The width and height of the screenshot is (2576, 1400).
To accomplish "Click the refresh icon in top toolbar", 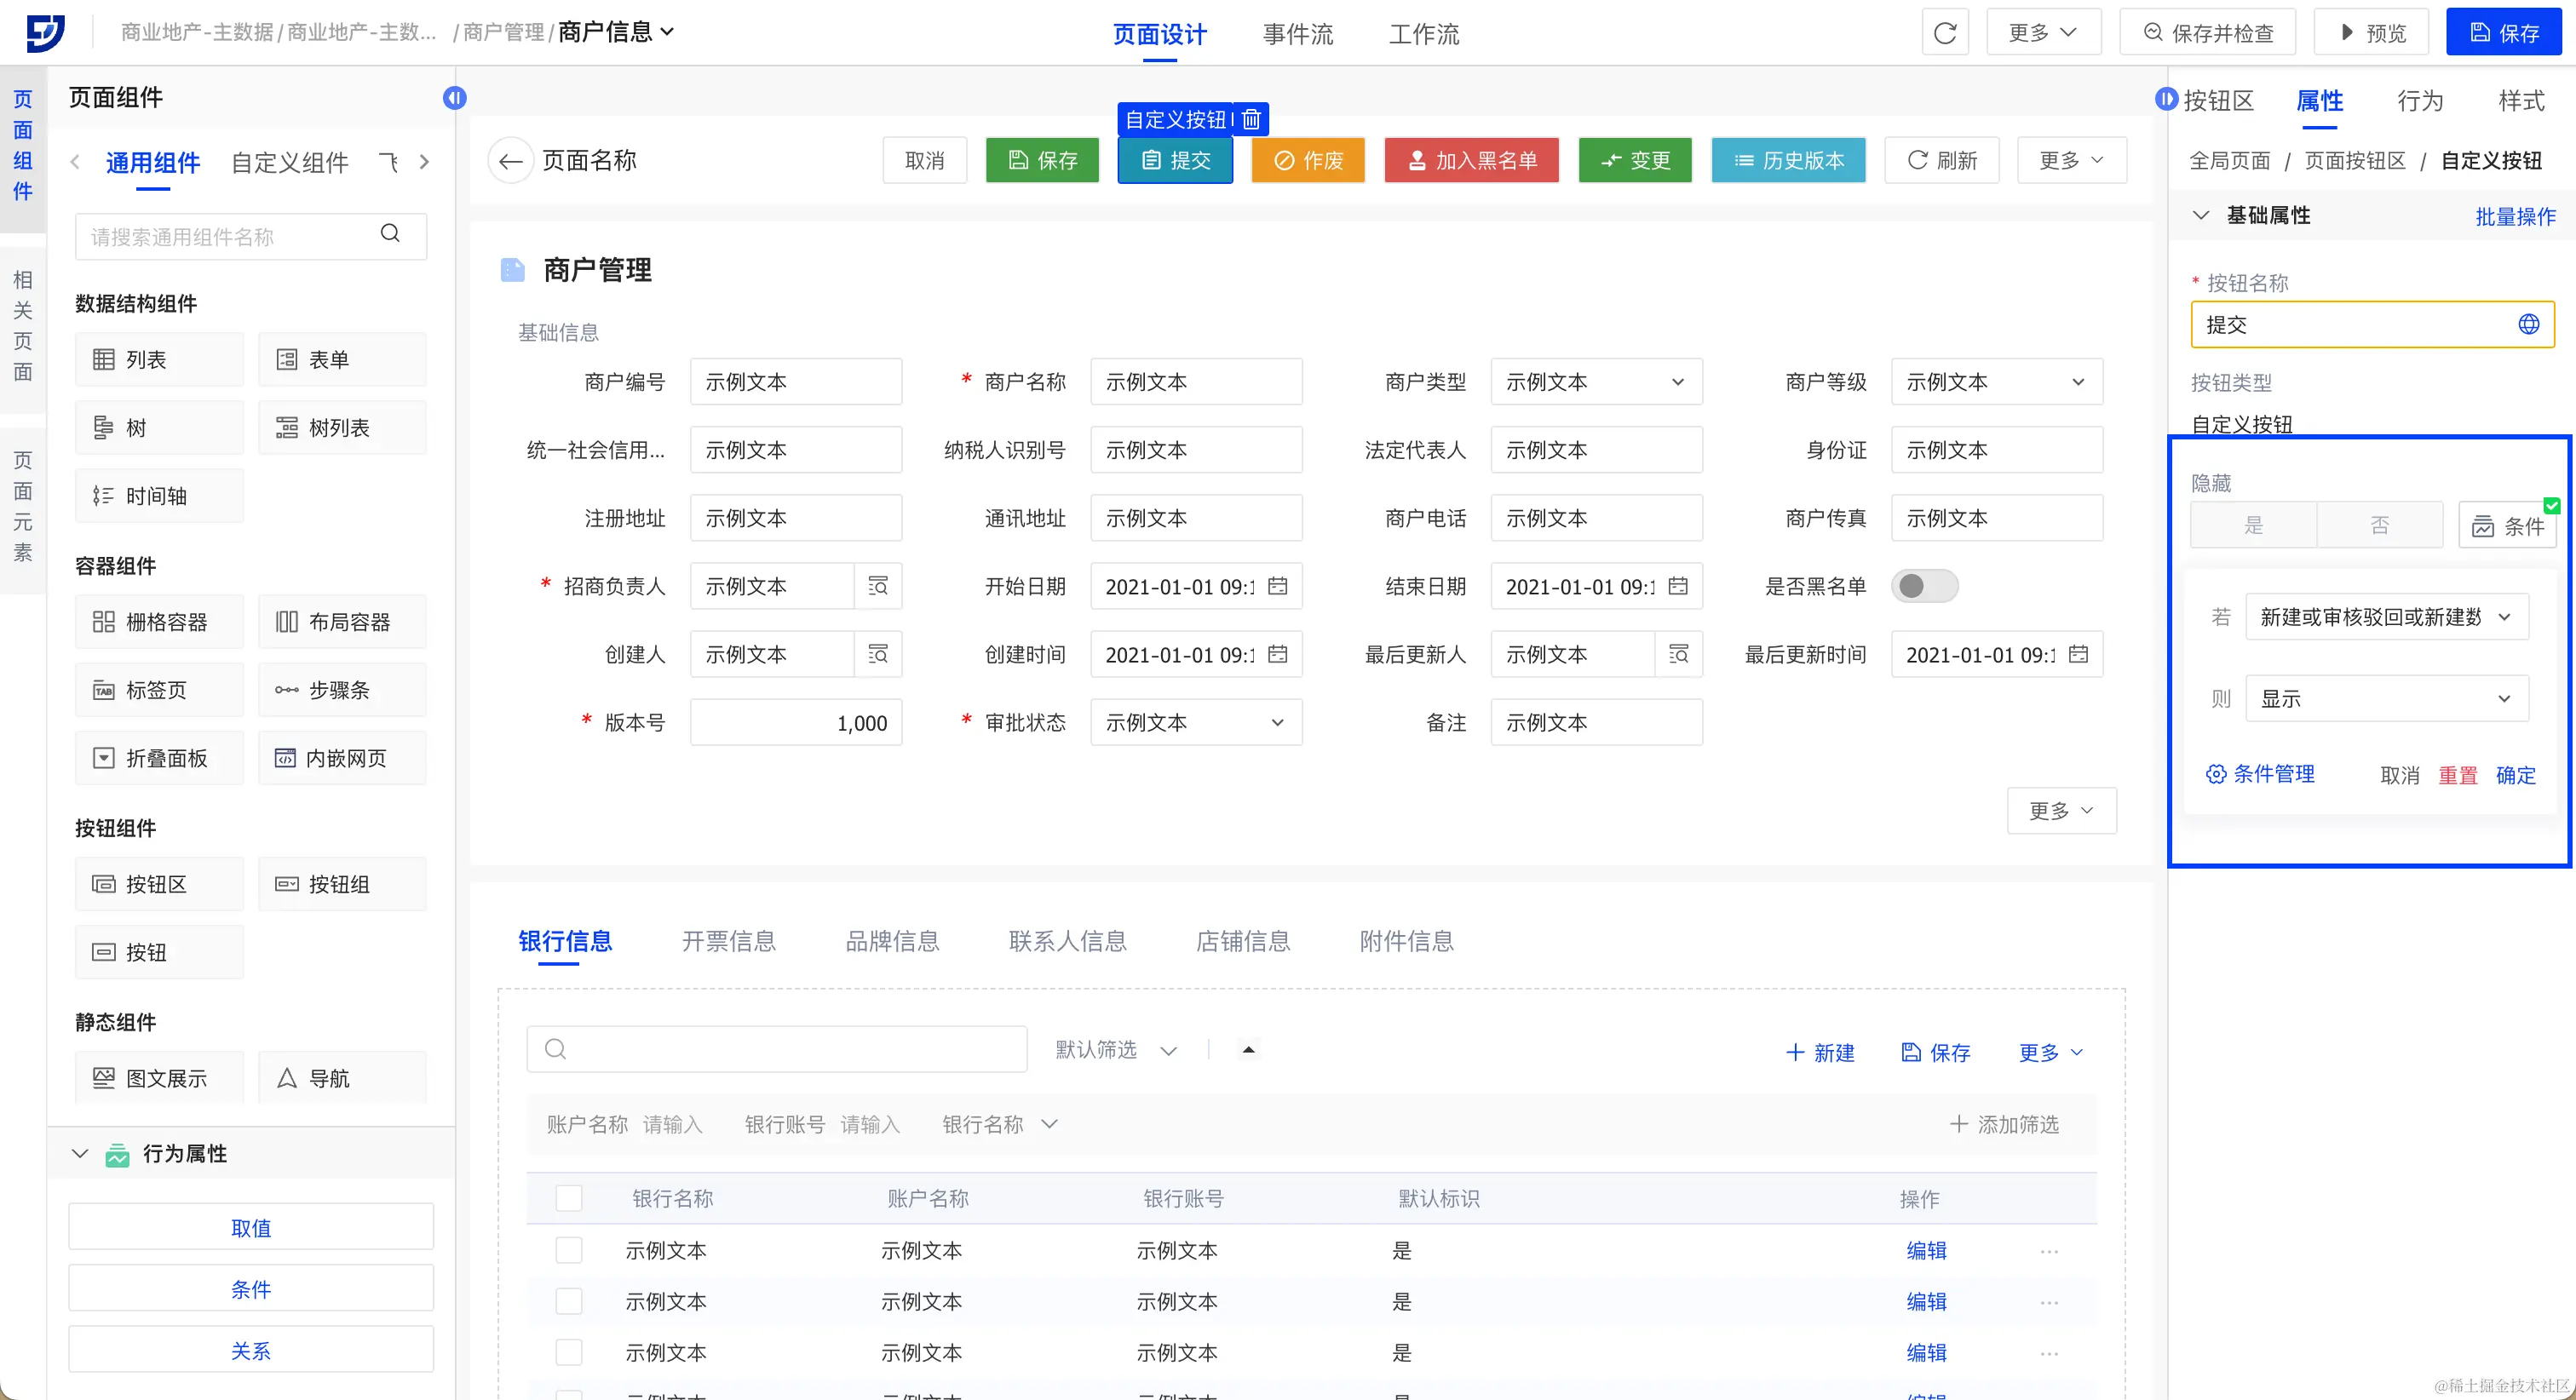I will (x=1944, y=33).
